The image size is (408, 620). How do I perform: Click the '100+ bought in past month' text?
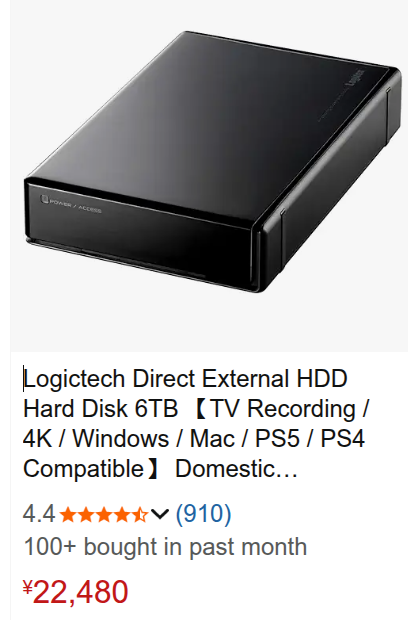pyautogui.click(x=165, y=547)
